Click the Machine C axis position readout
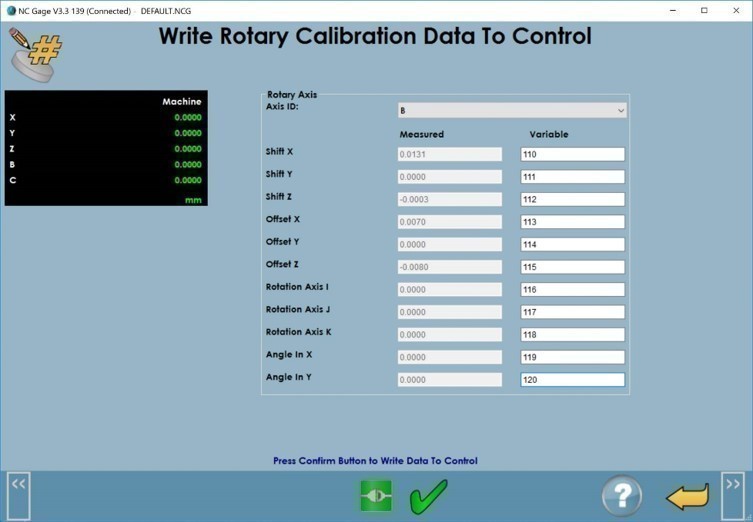Screen dimensions: 753x522 pyautogui.click(x=188, y=180)
